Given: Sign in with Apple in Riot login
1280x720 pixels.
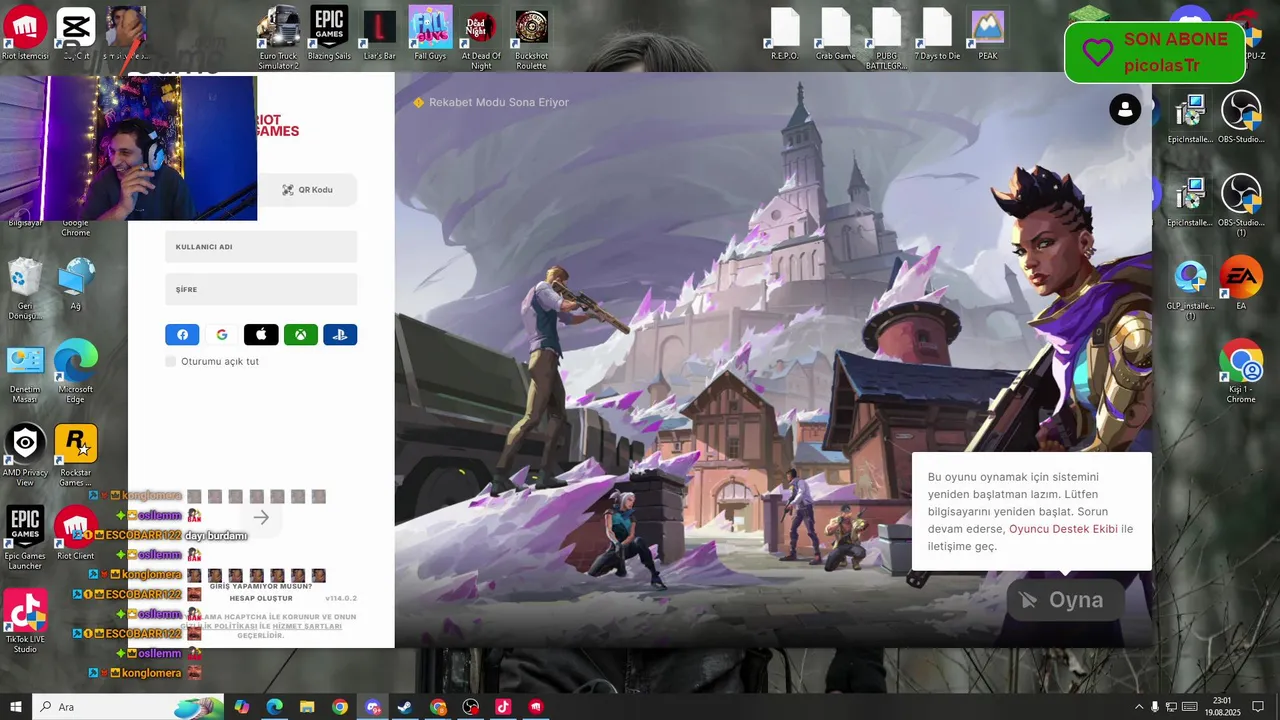Looking at the screenshot, I should point(261,335).
